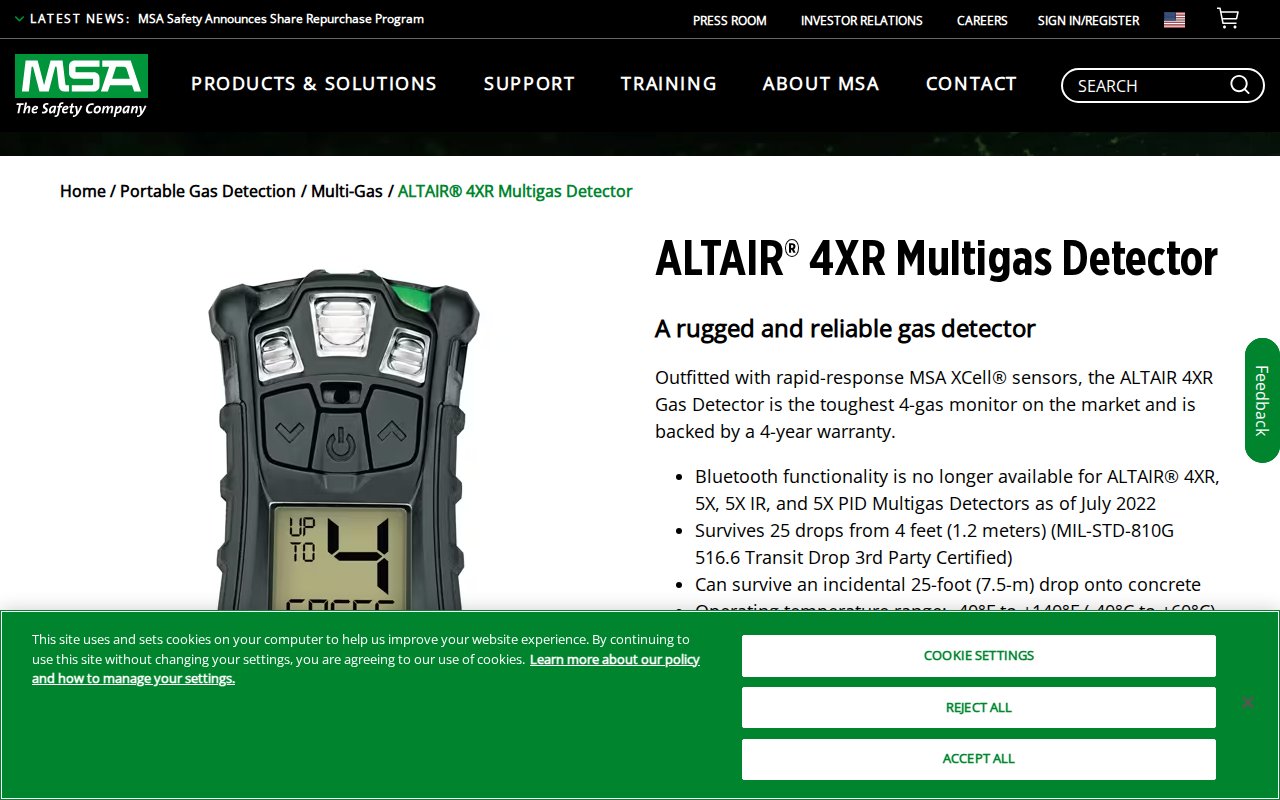Image resolution: width=1280 pixels, height=800 pixels.
Task: Open the shopping cart icon
Action: 1227,19
